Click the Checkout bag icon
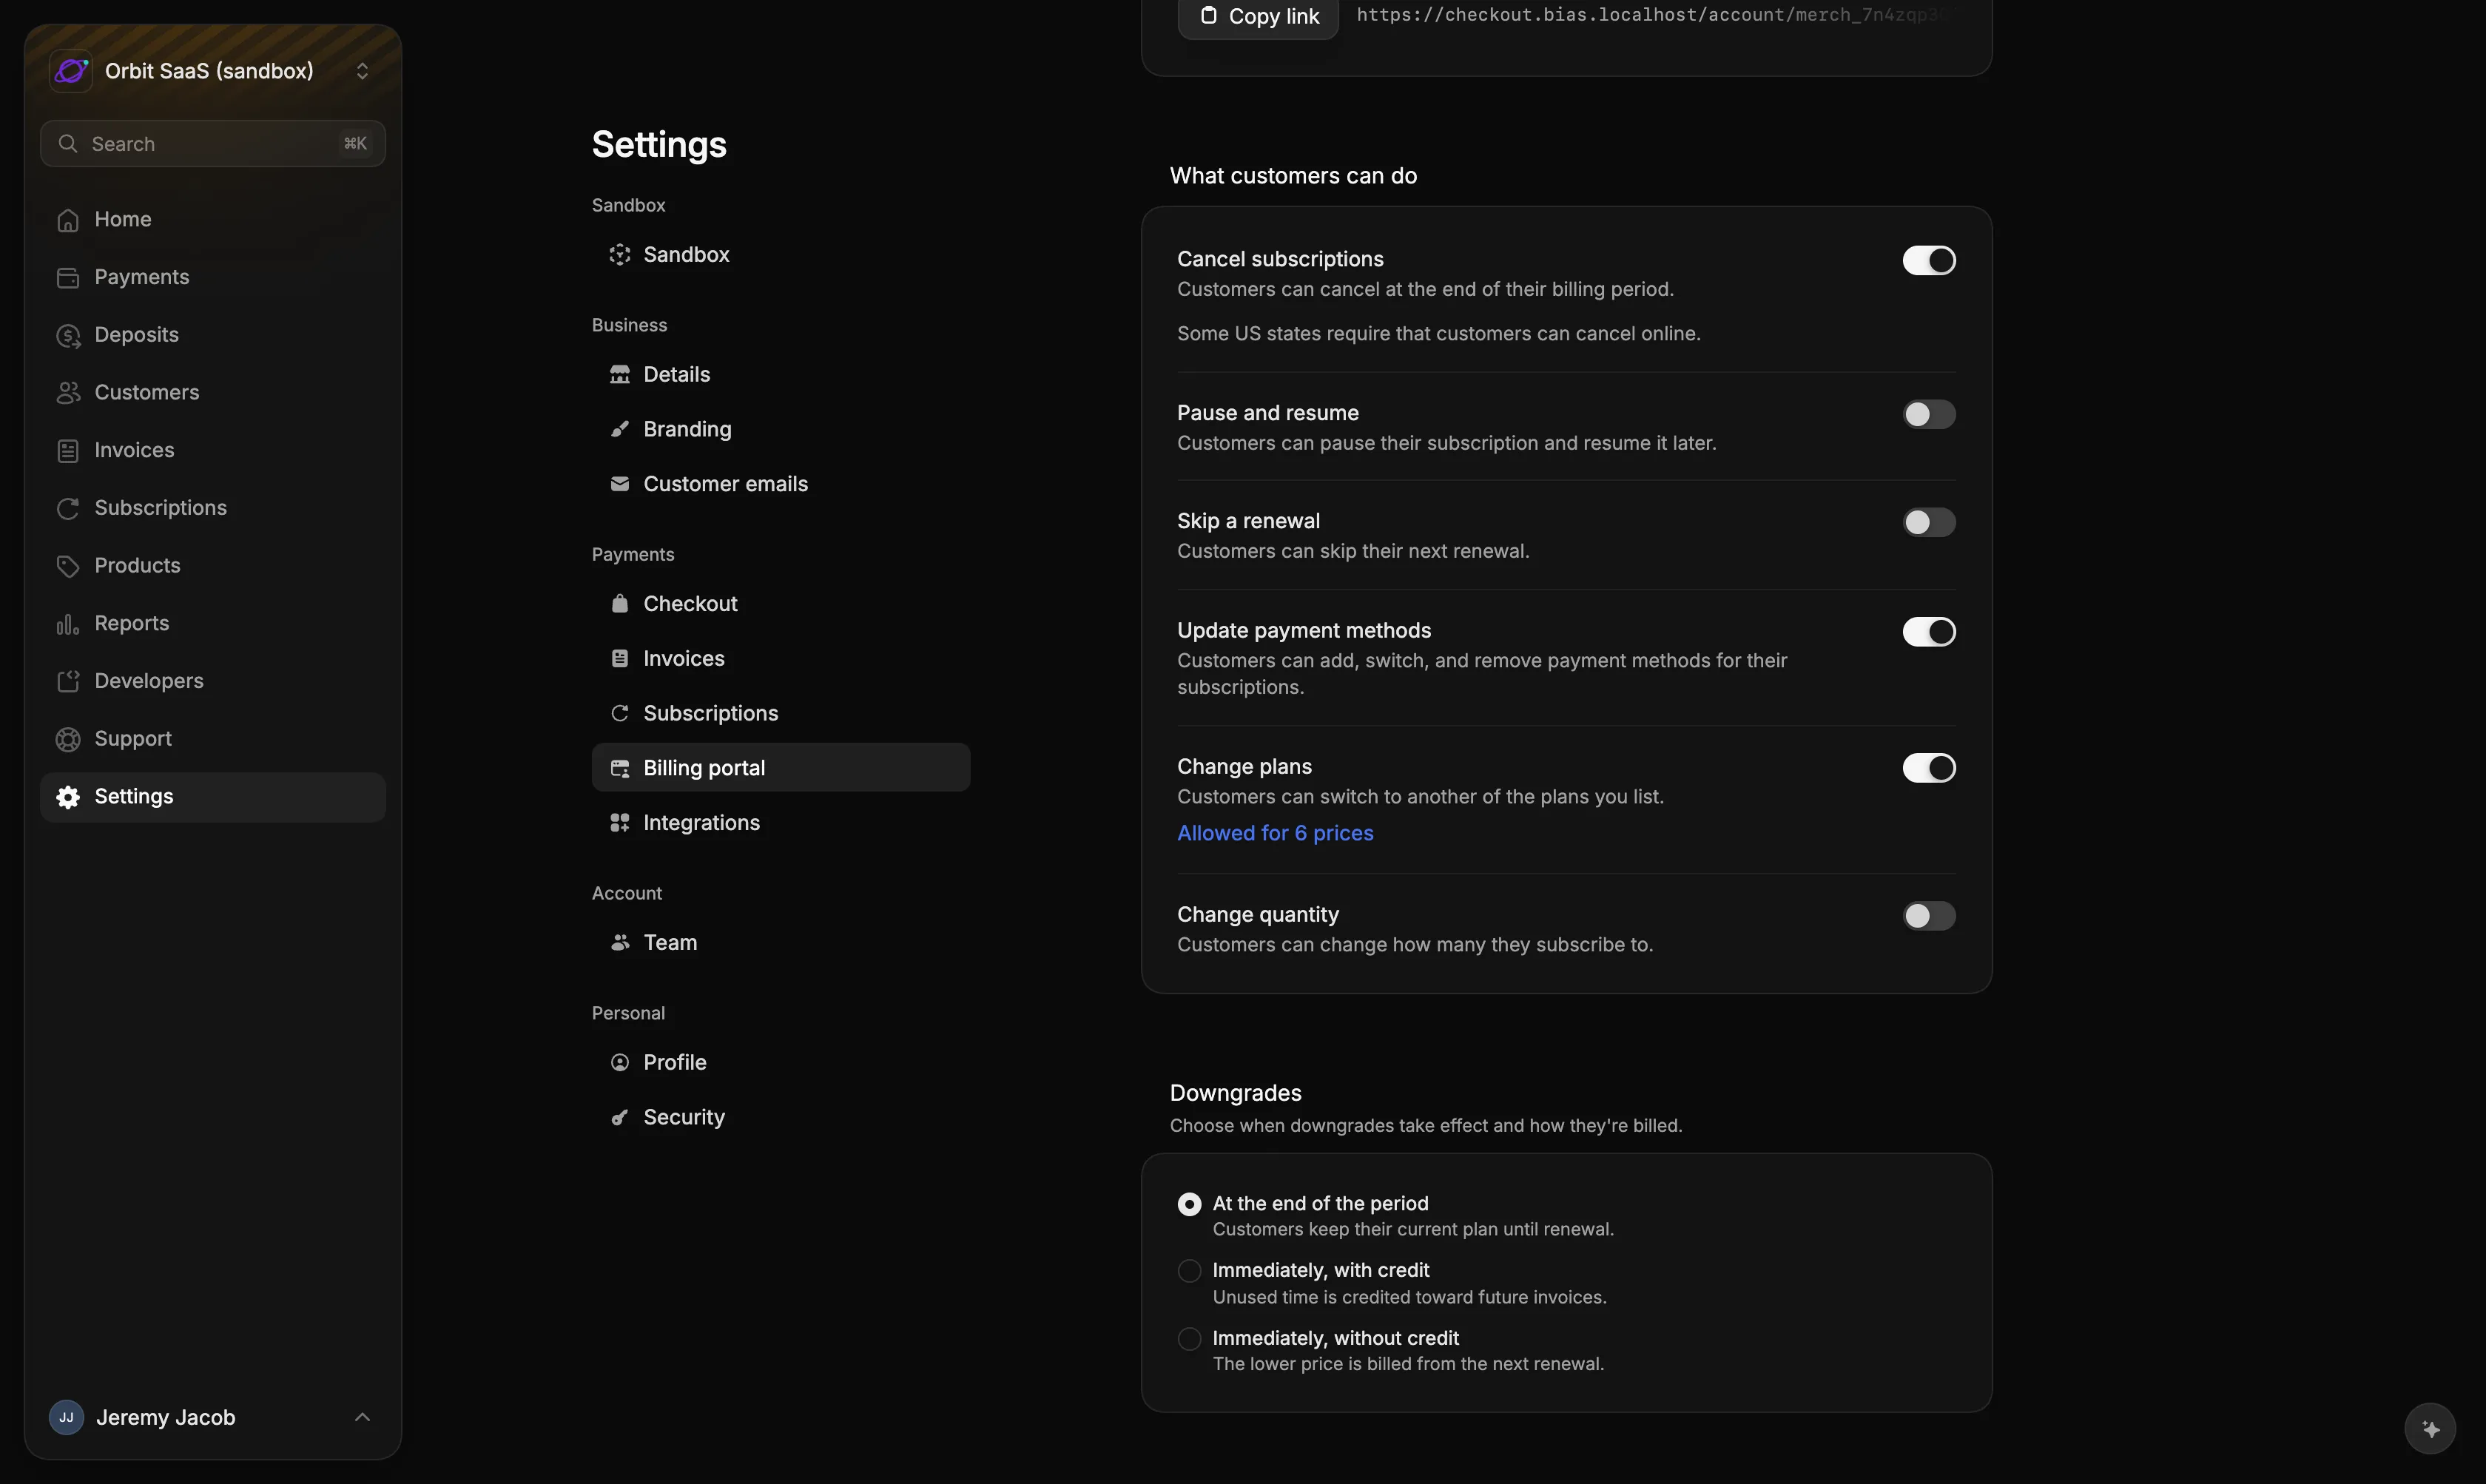Image resolution: width=2486 pixels, height=1484 pixels. click(x=620, y=604)
